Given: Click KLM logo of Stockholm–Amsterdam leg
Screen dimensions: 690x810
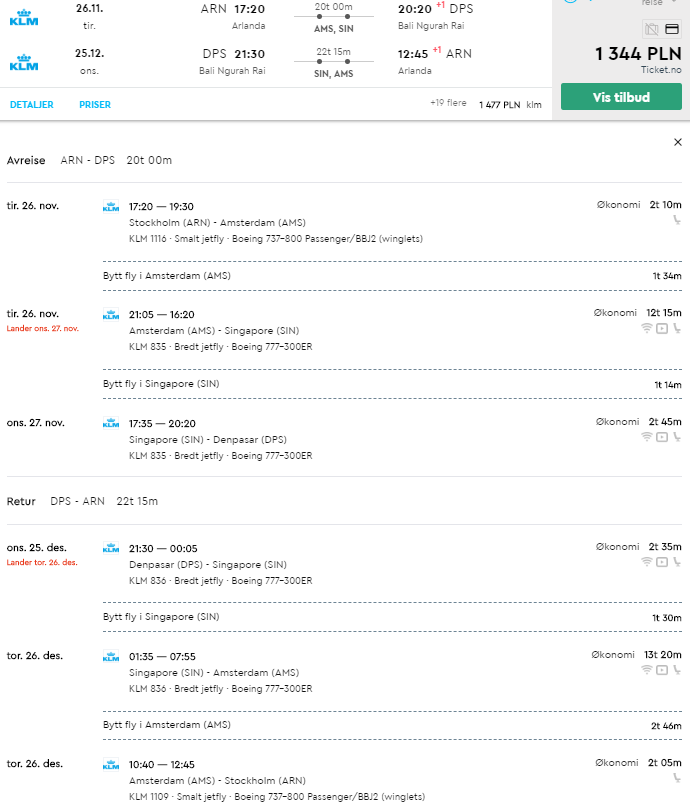Looking at the screenshot, I should pyautogui.click(x=111, y=207).
